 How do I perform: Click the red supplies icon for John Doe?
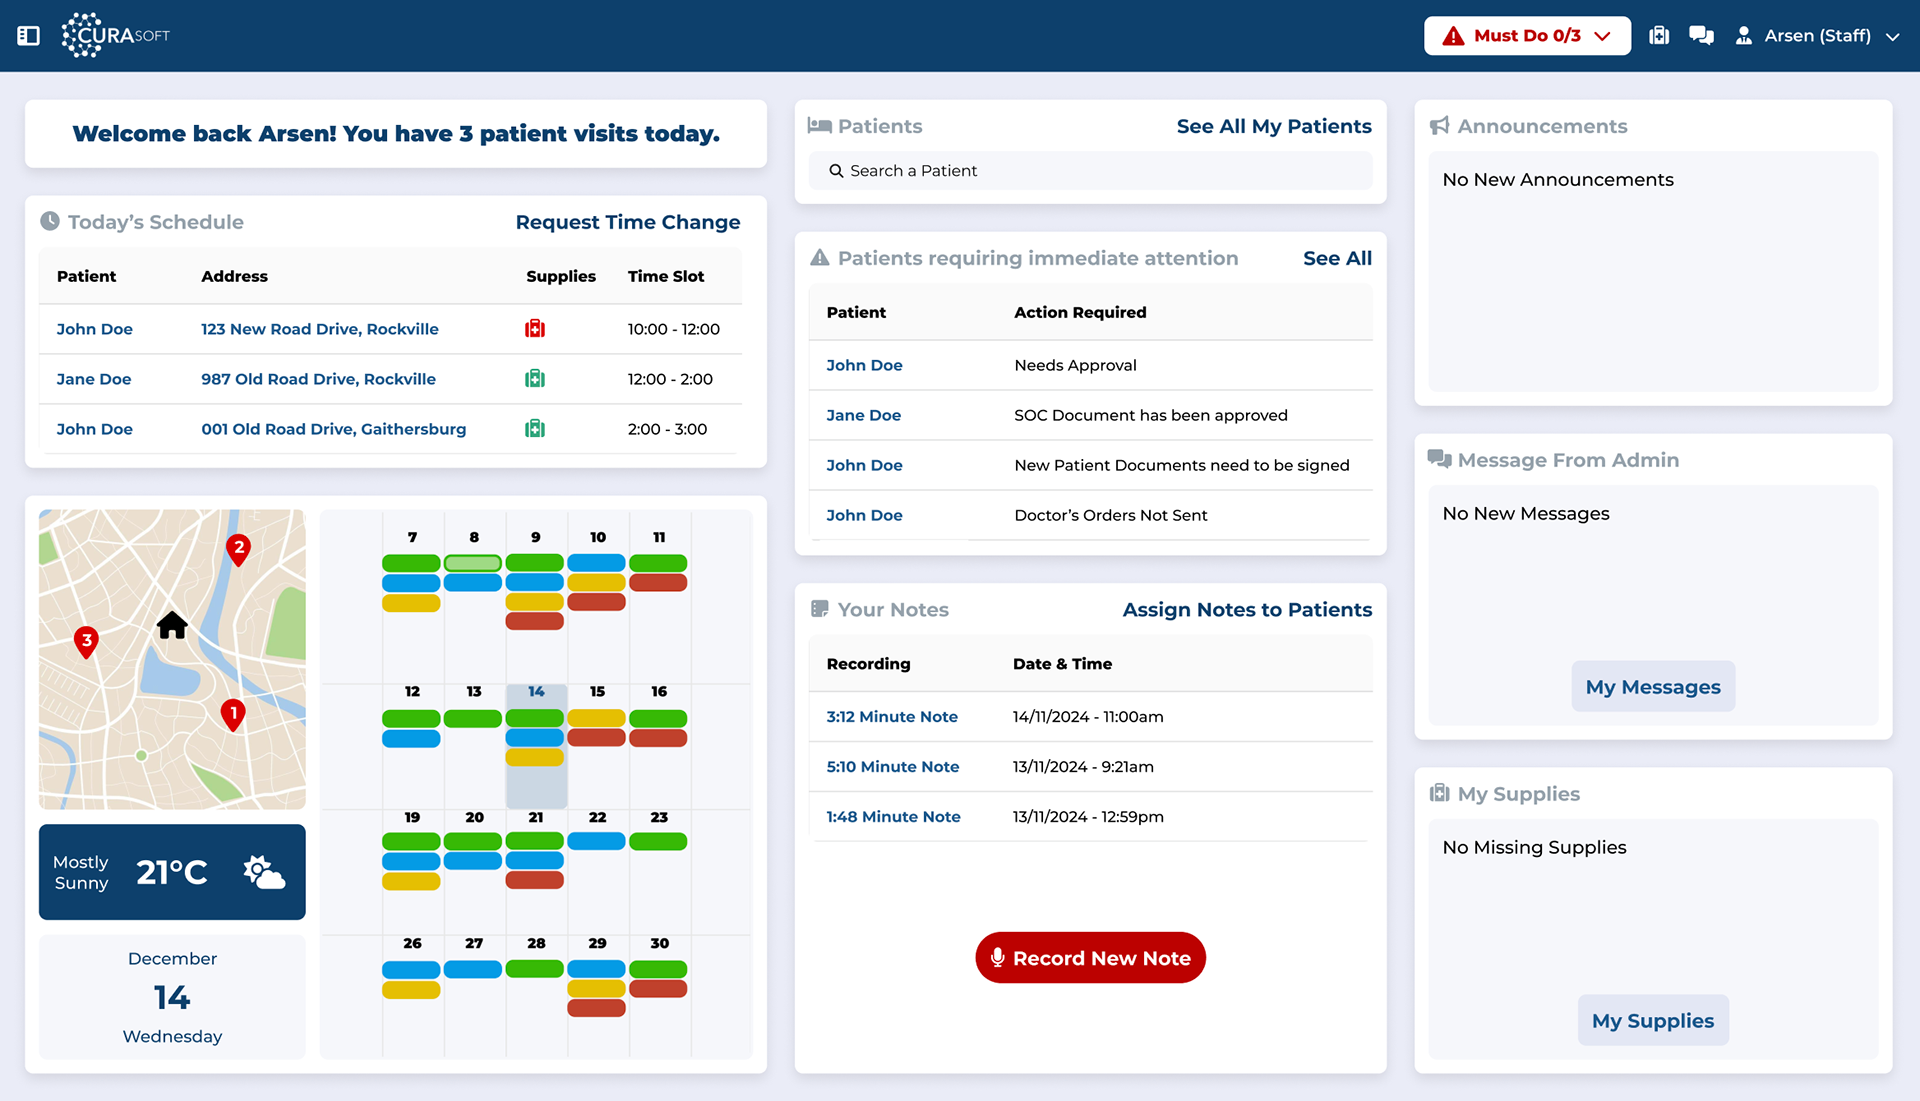[x=535, y=329]
